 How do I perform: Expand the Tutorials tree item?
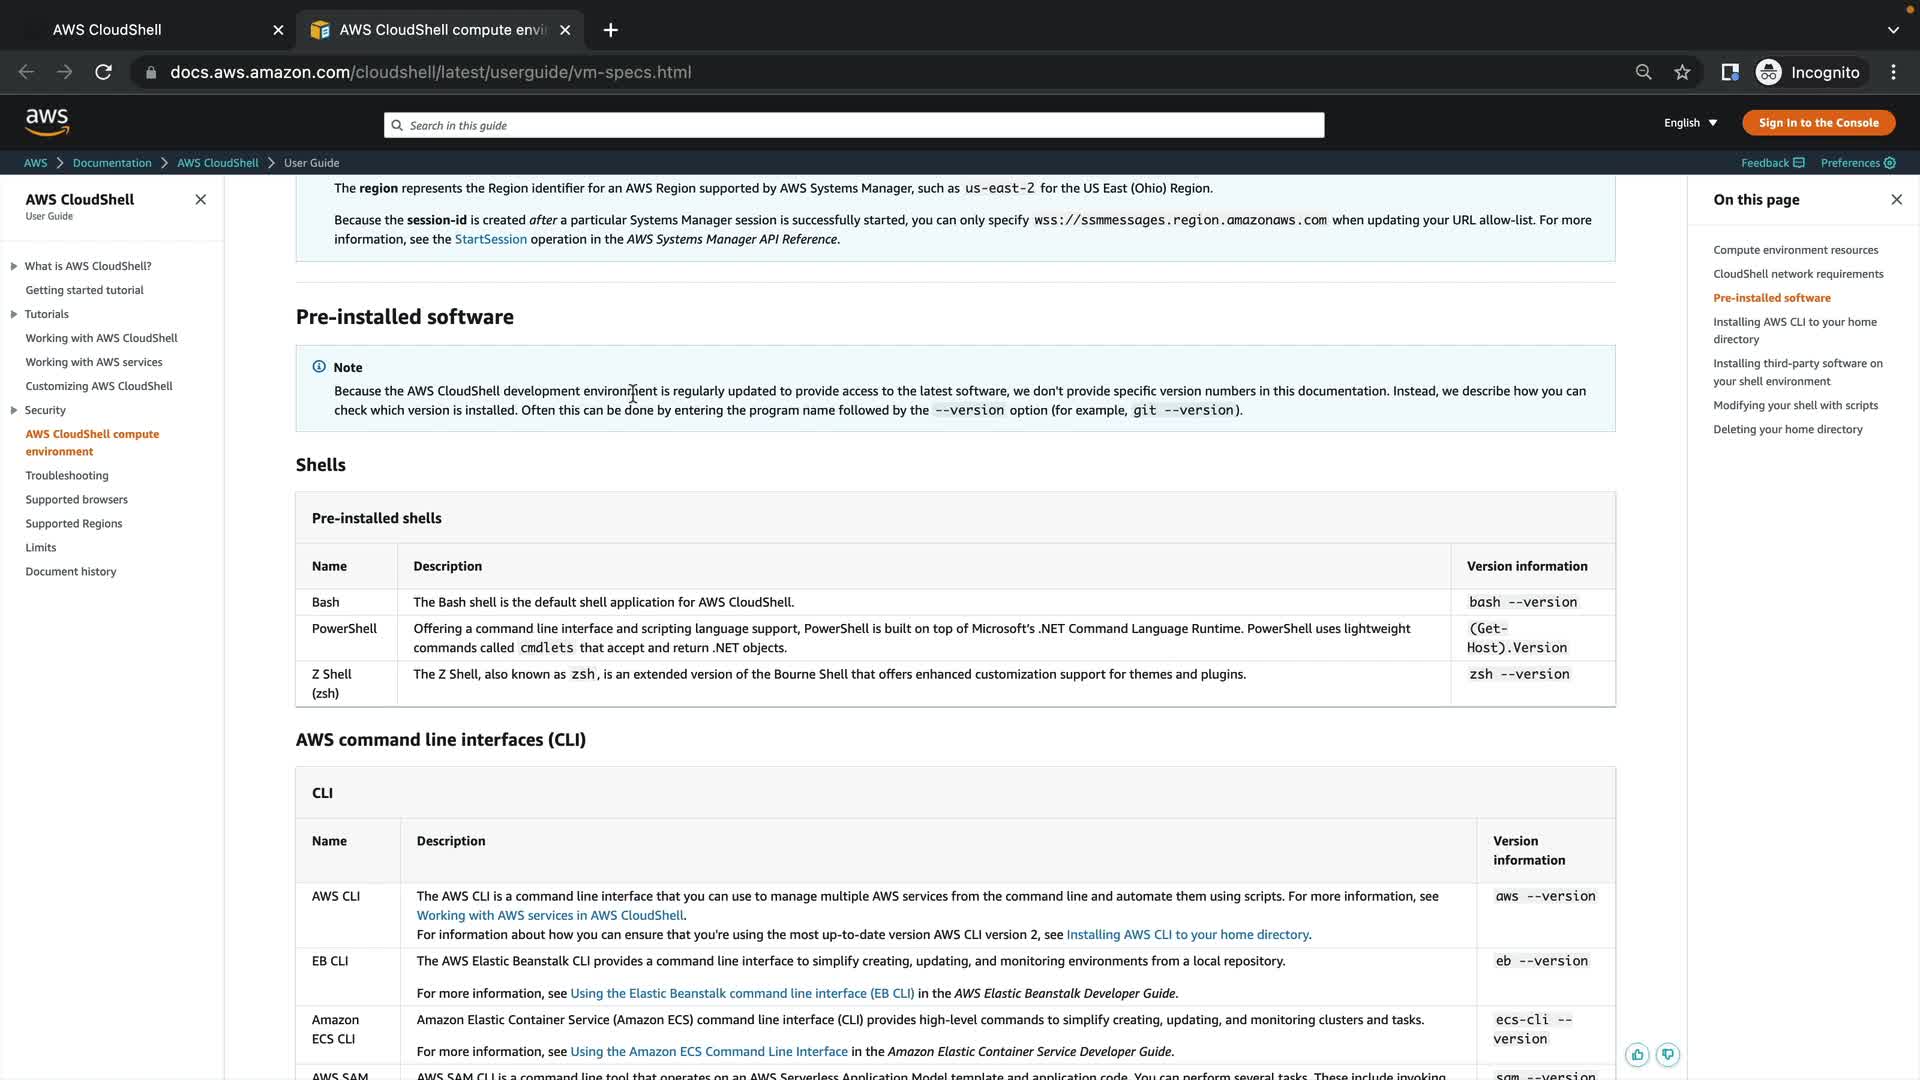[14, 314]
